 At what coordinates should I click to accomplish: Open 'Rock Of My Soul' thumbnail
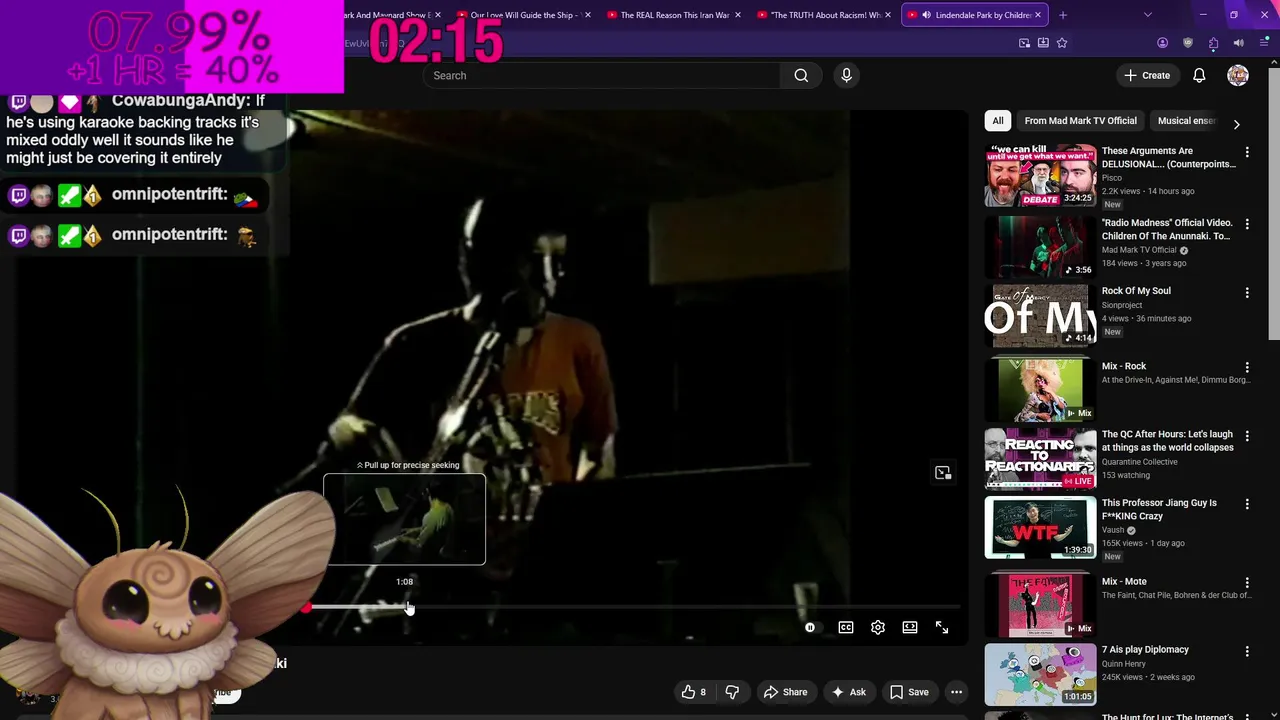1040,315
